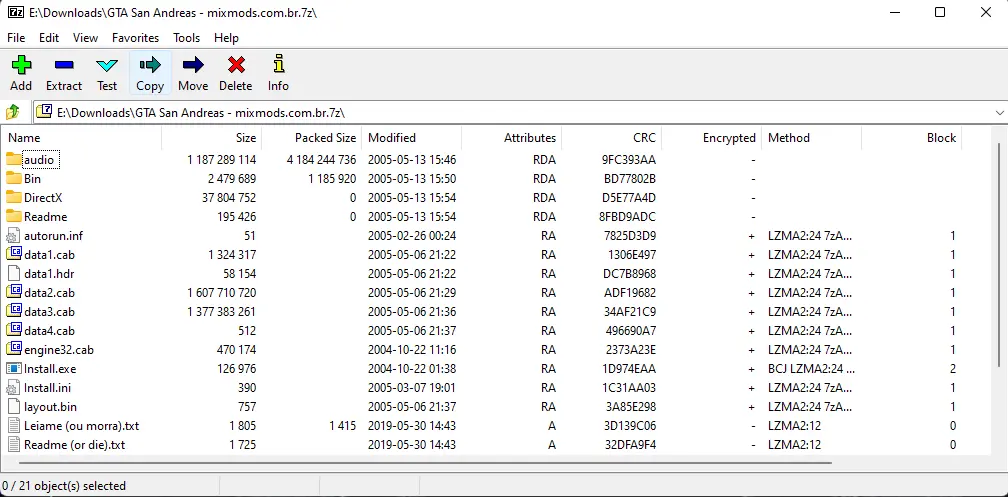Viewport: 1008px width, 497px height.
Task: Click the data1.cab file icon
Action: click(x=14, y=254)
